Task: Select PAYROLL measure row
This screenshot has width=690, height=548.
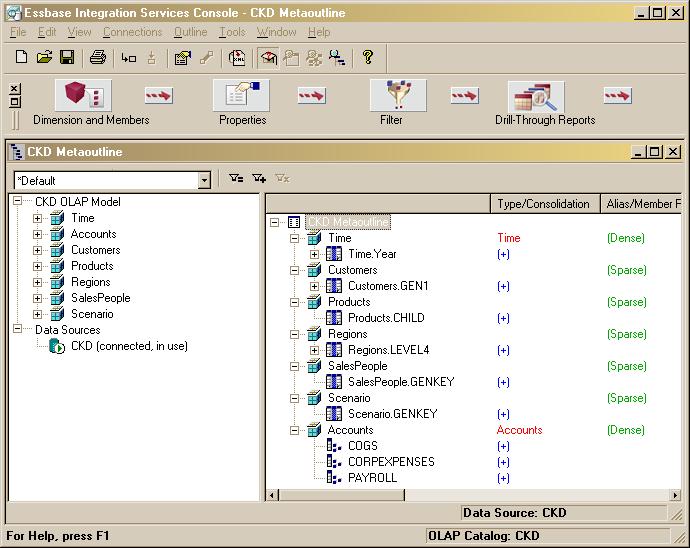Action: coord(372,478)
